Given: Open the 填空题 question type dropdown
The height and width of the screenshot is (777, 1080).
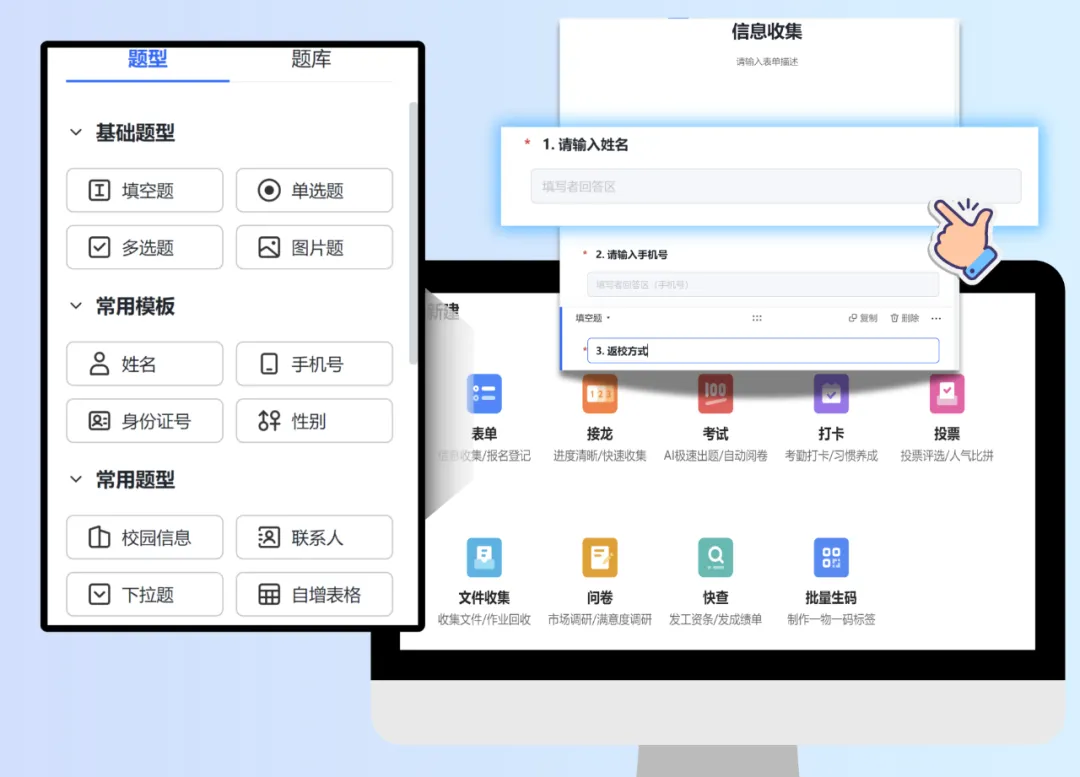Looking at the screenshot, I should 592,318.
